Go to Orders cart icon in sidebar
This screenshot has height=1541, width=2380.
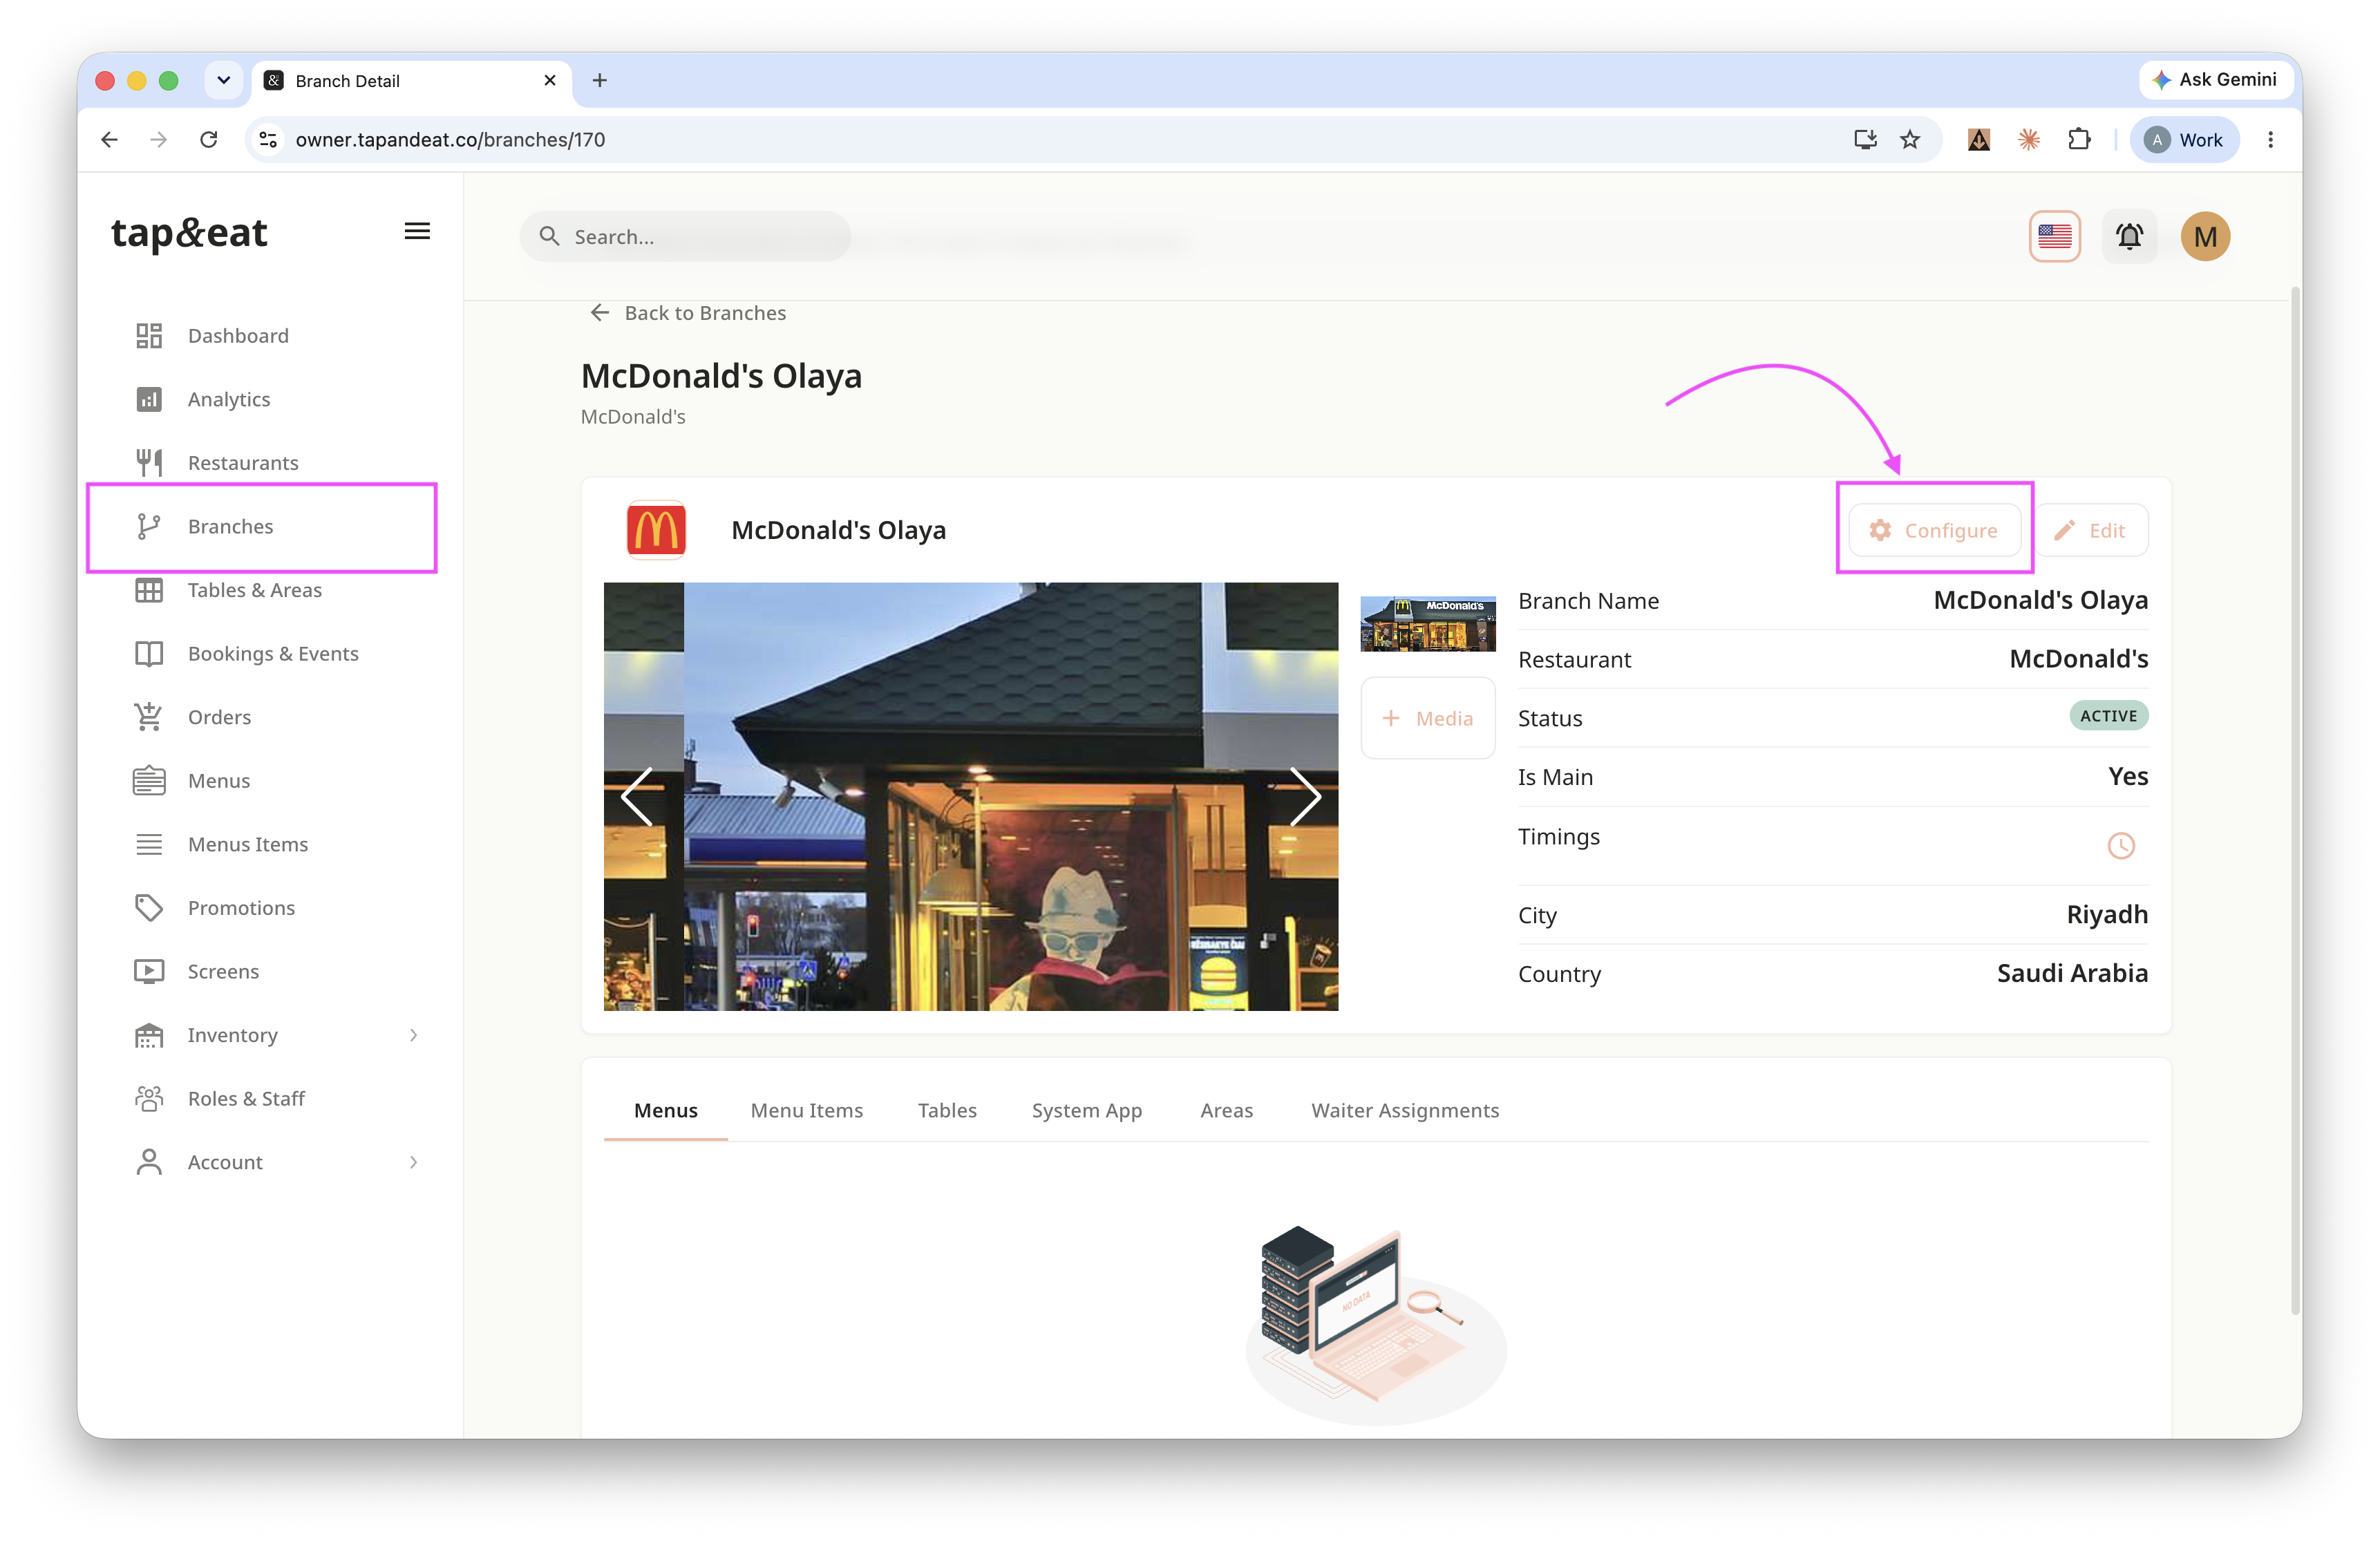[149, 716]
